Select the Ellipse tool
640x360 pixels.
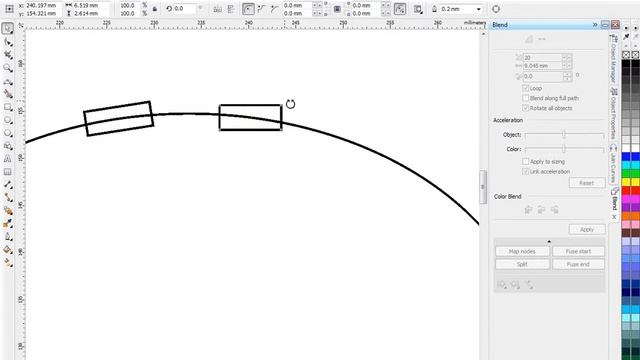click(7, 120)
